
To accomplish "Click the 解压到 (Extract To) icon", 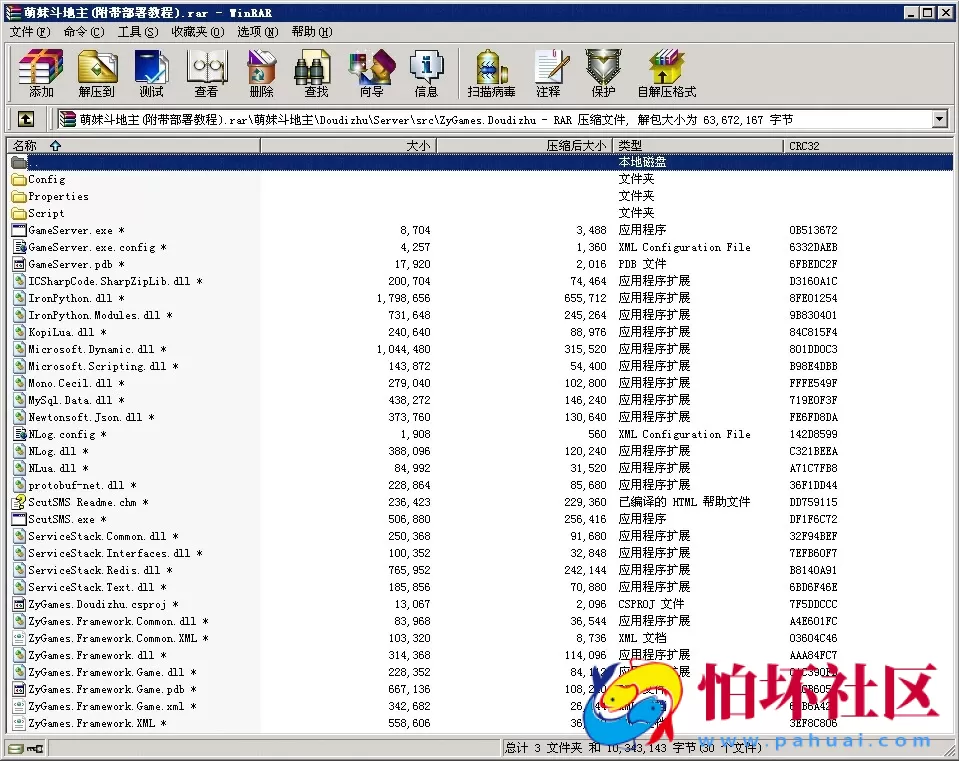I will [97, 73].
